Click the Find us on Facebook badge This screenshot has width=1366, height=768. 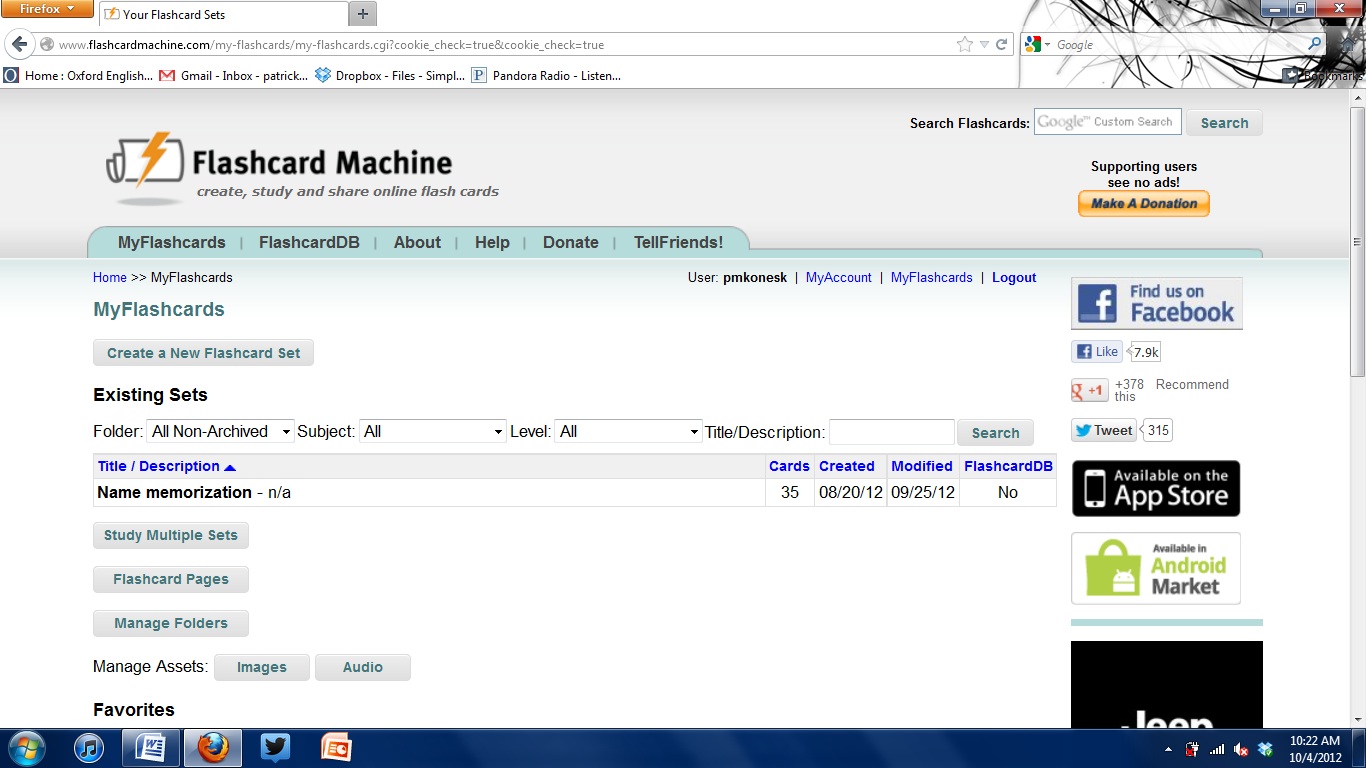click(1157, 303)
